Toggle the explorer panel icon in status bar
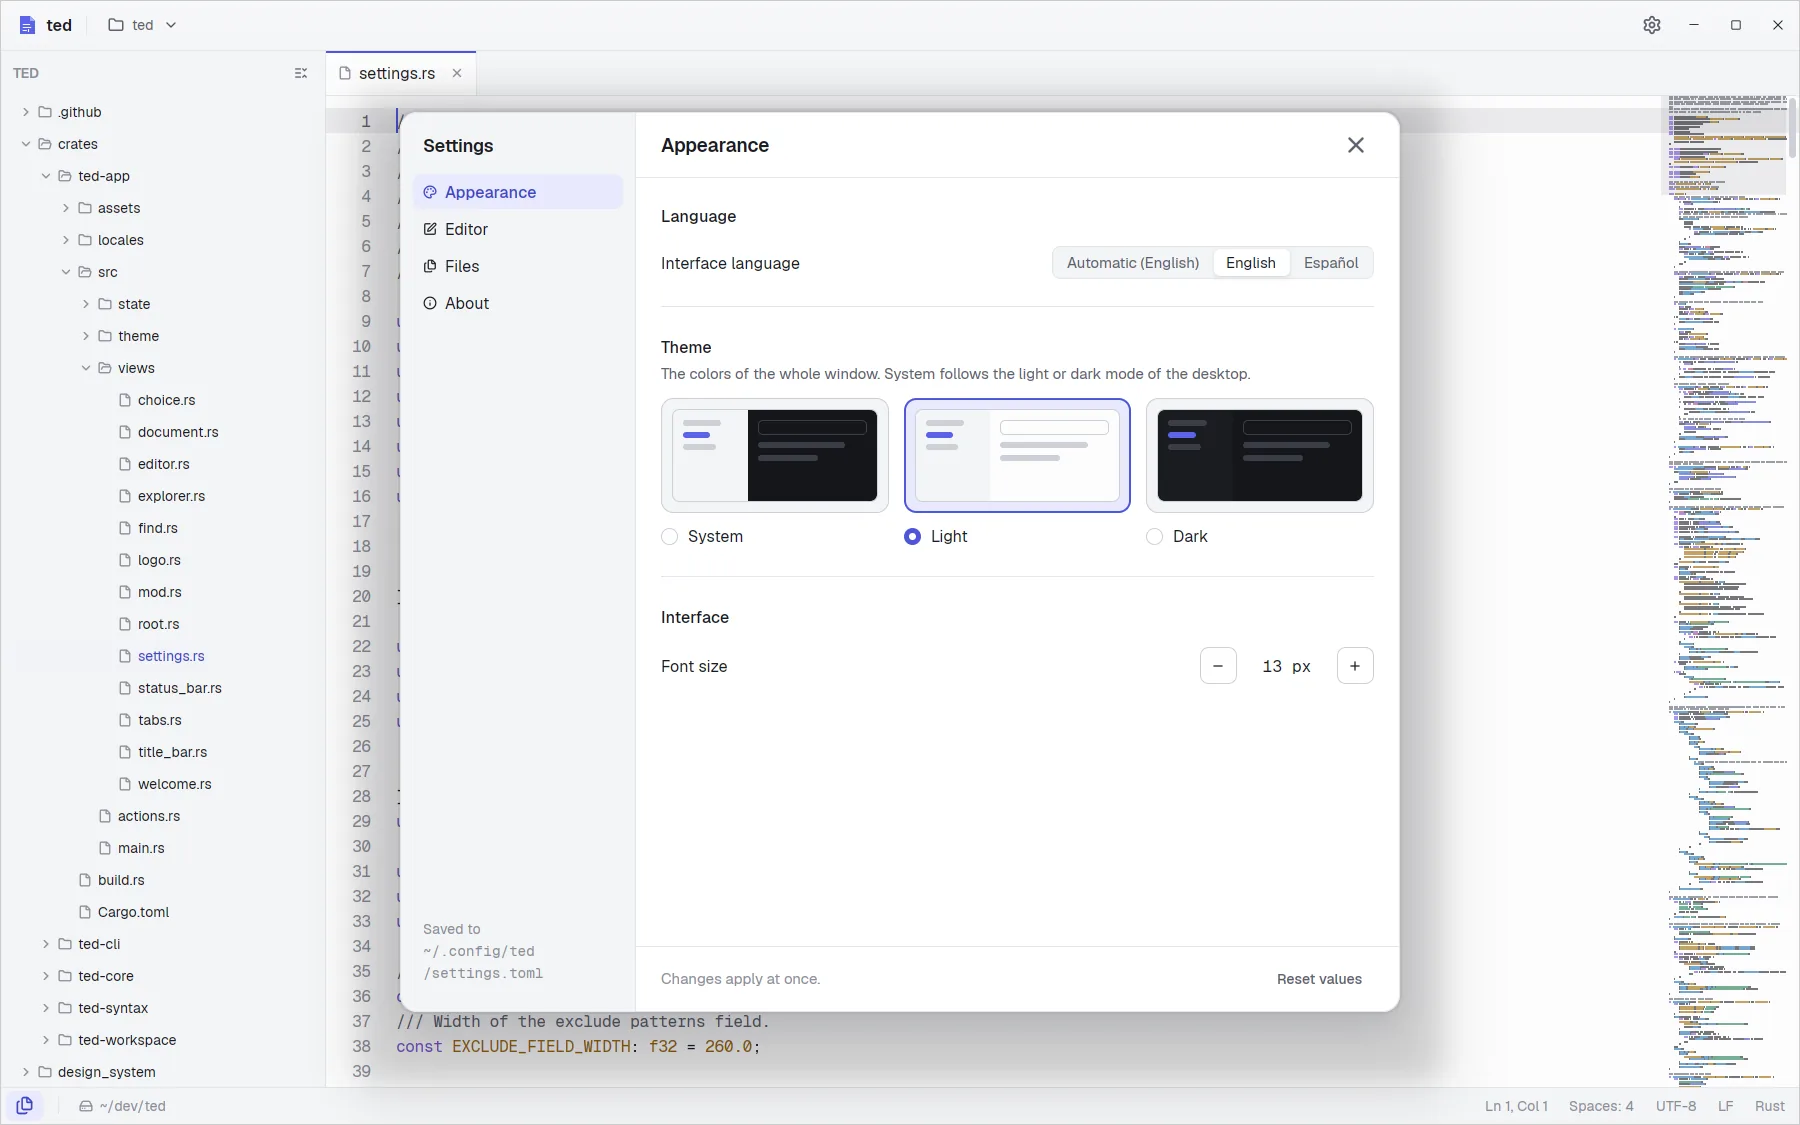The height and width of the screenshot is (1125, 1800). pyautogui.click(x=25, y=1105)
